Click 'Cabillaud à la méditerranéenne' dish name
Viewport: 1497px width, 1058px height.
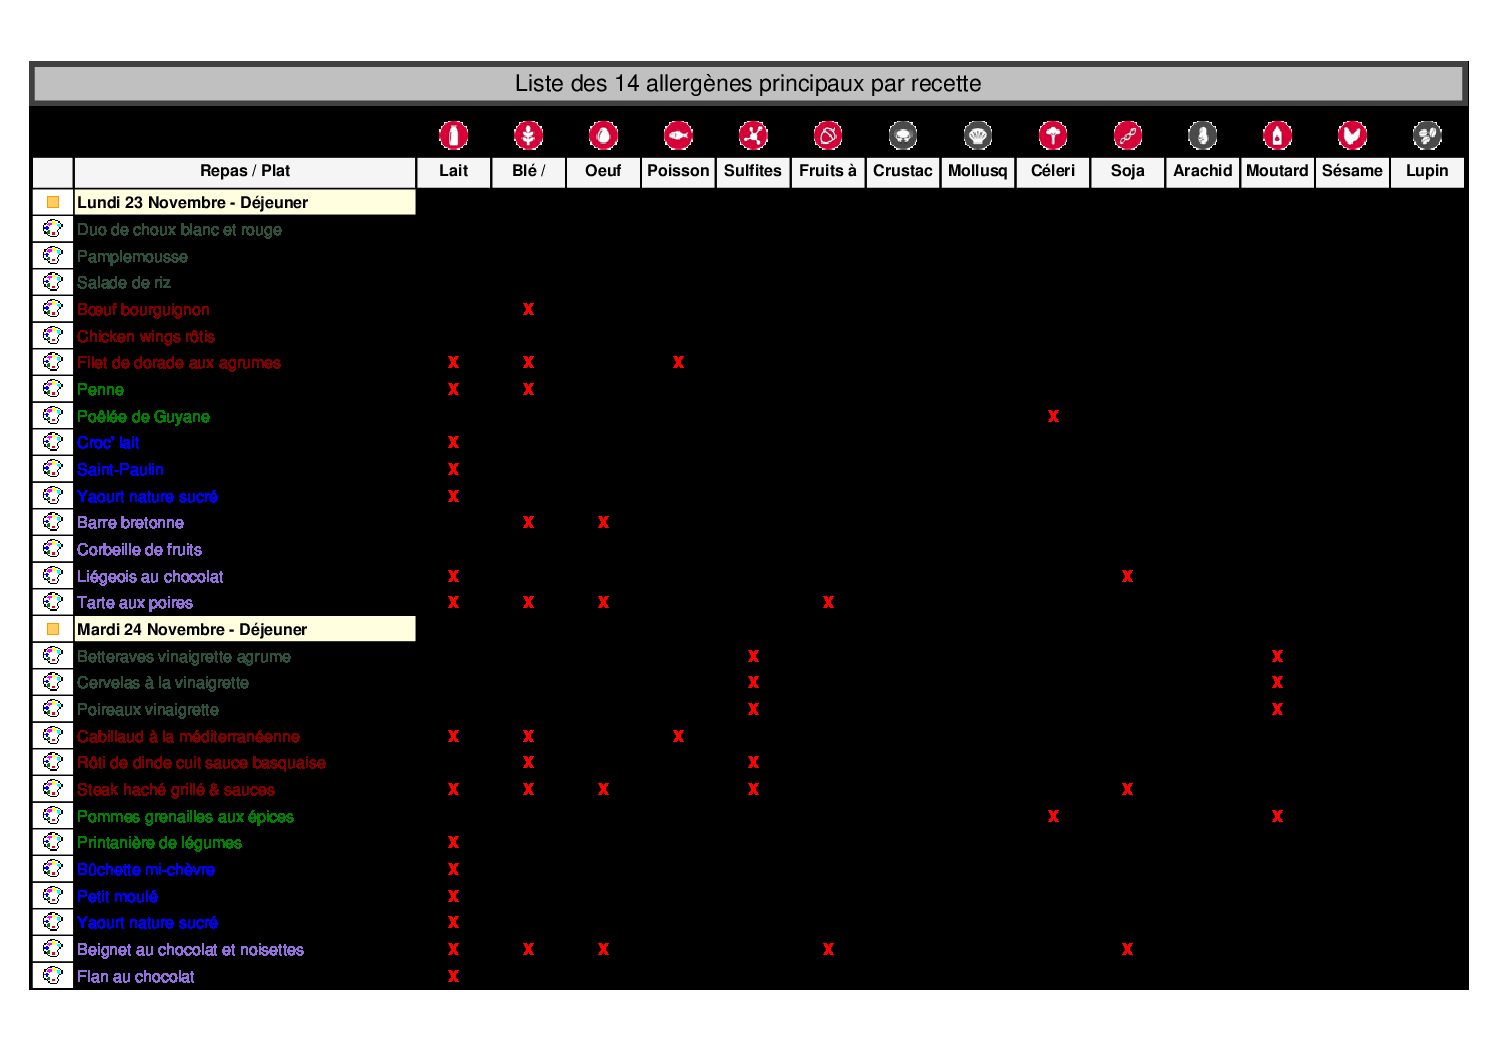pos(188,736)
